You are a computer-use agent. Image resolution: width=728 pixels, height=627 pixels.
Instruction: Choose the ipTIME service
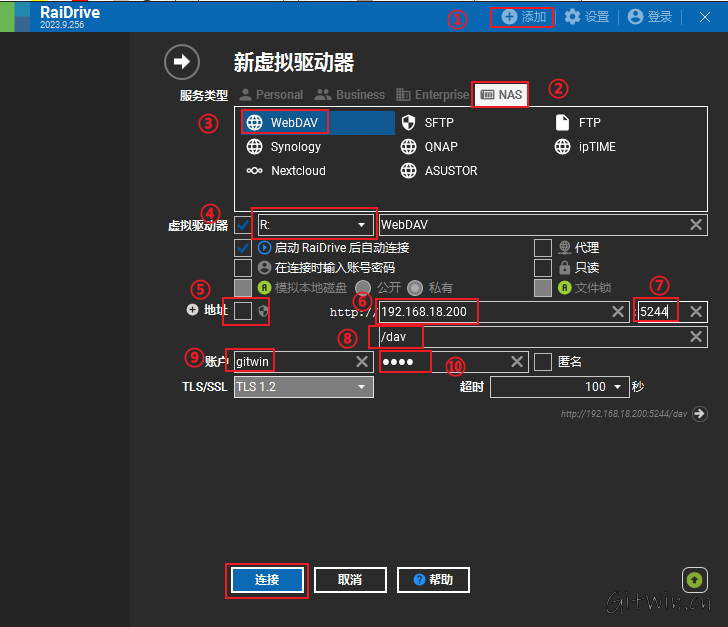585,147
